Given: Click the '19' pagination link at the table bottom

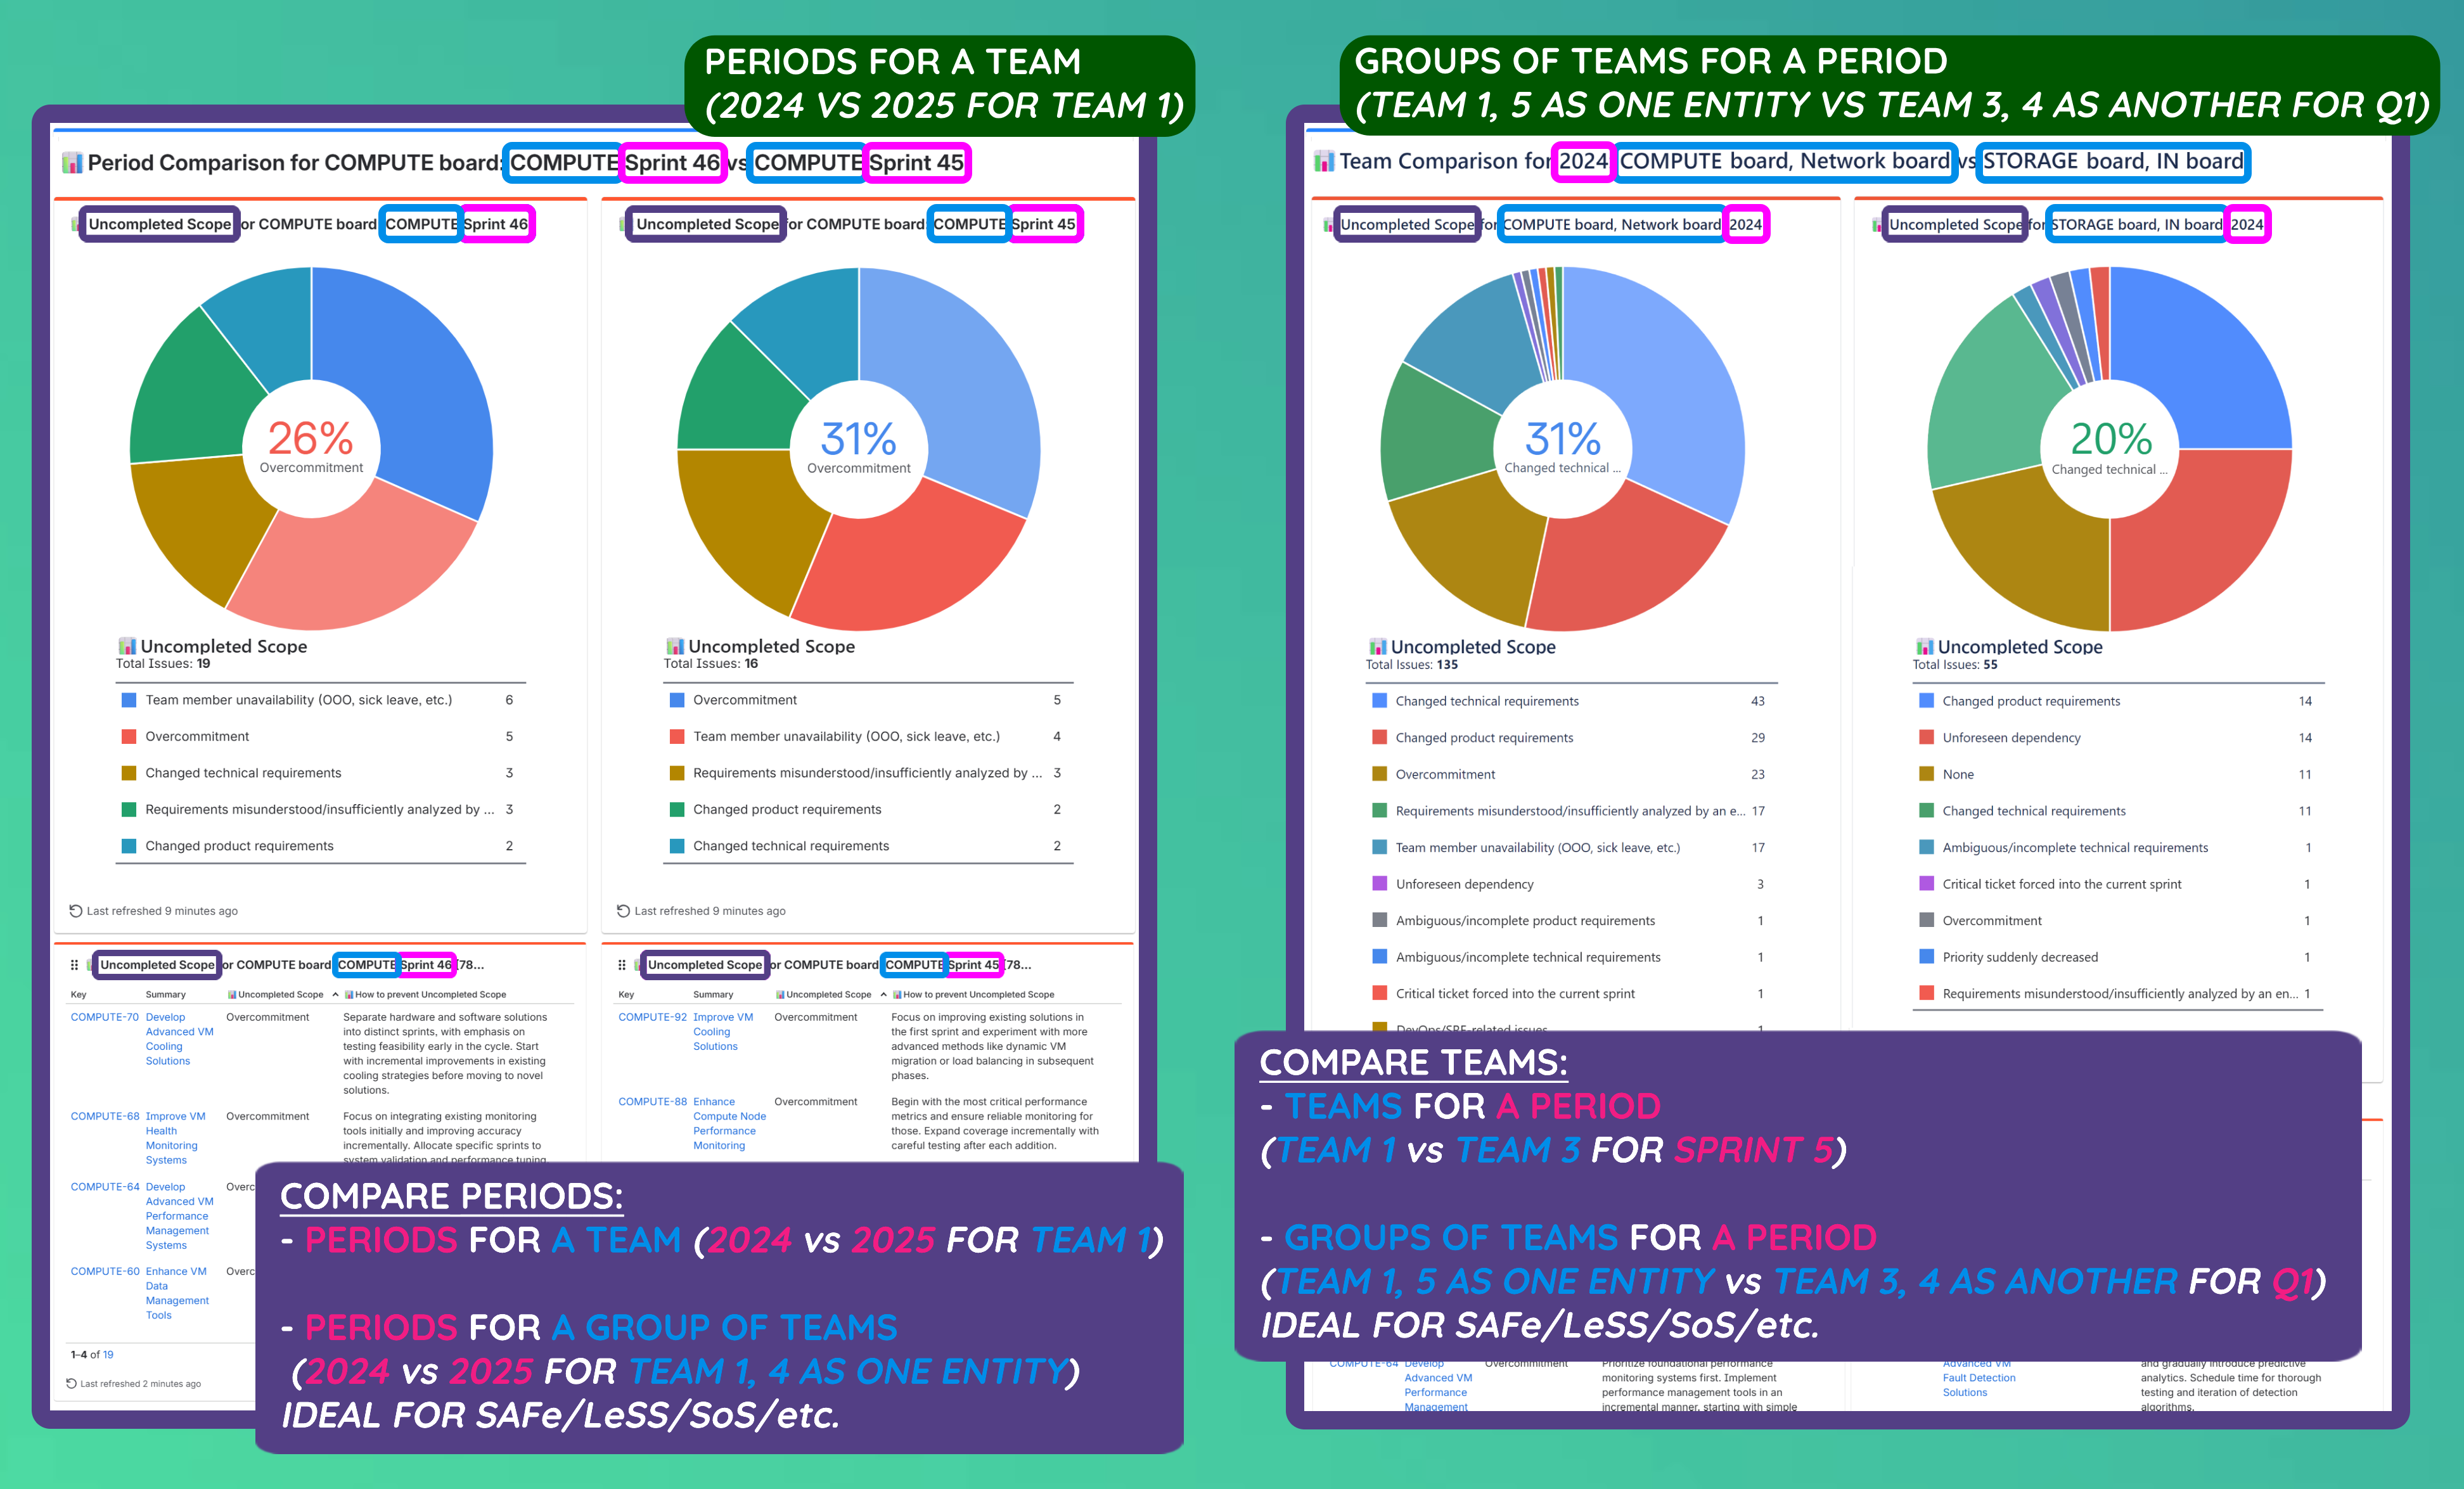Looking at the screenshot, I should (x=108, y=1354).
